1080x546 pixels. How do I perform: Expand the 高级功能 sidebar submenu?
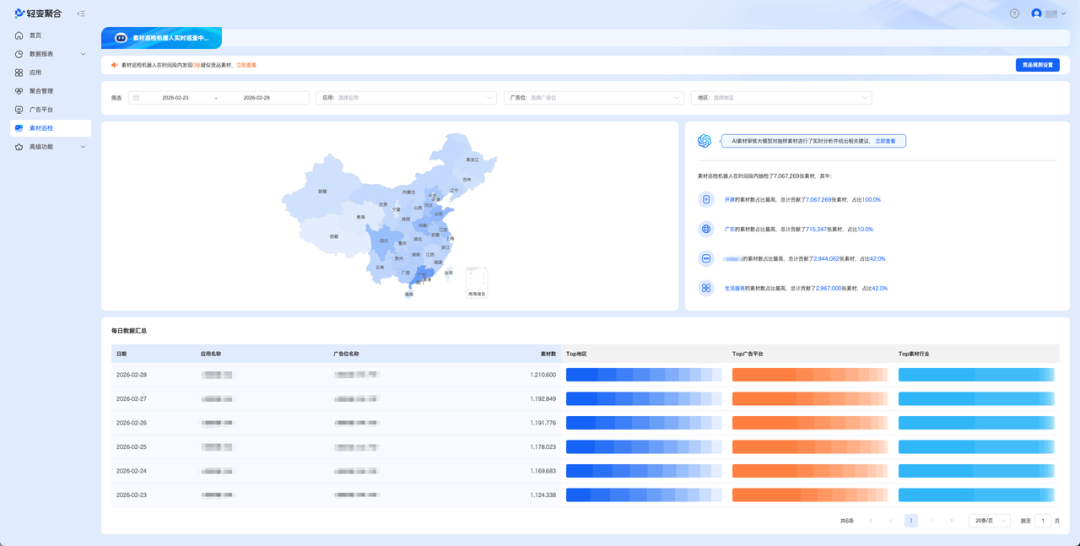pyautogui.click(x=50, y=147)
